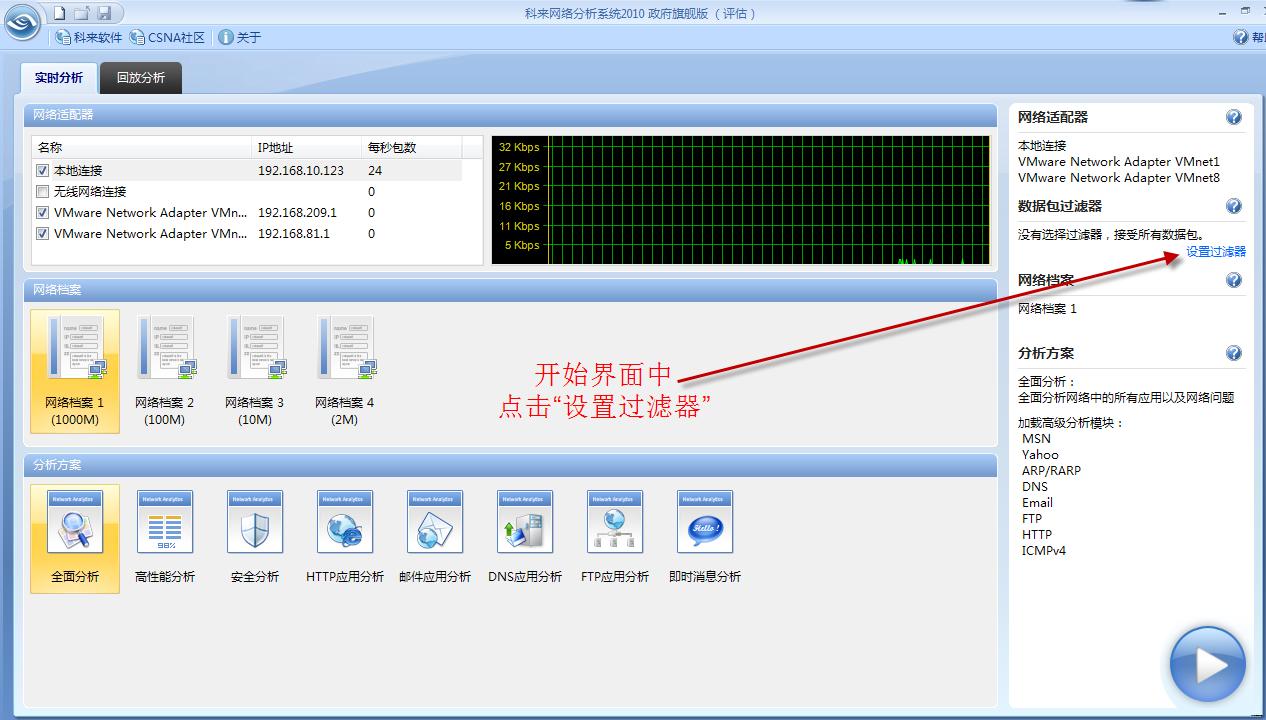Click the help icon beside 数据包过滤器
The image size is (1266, 720).
[1233, 206]
